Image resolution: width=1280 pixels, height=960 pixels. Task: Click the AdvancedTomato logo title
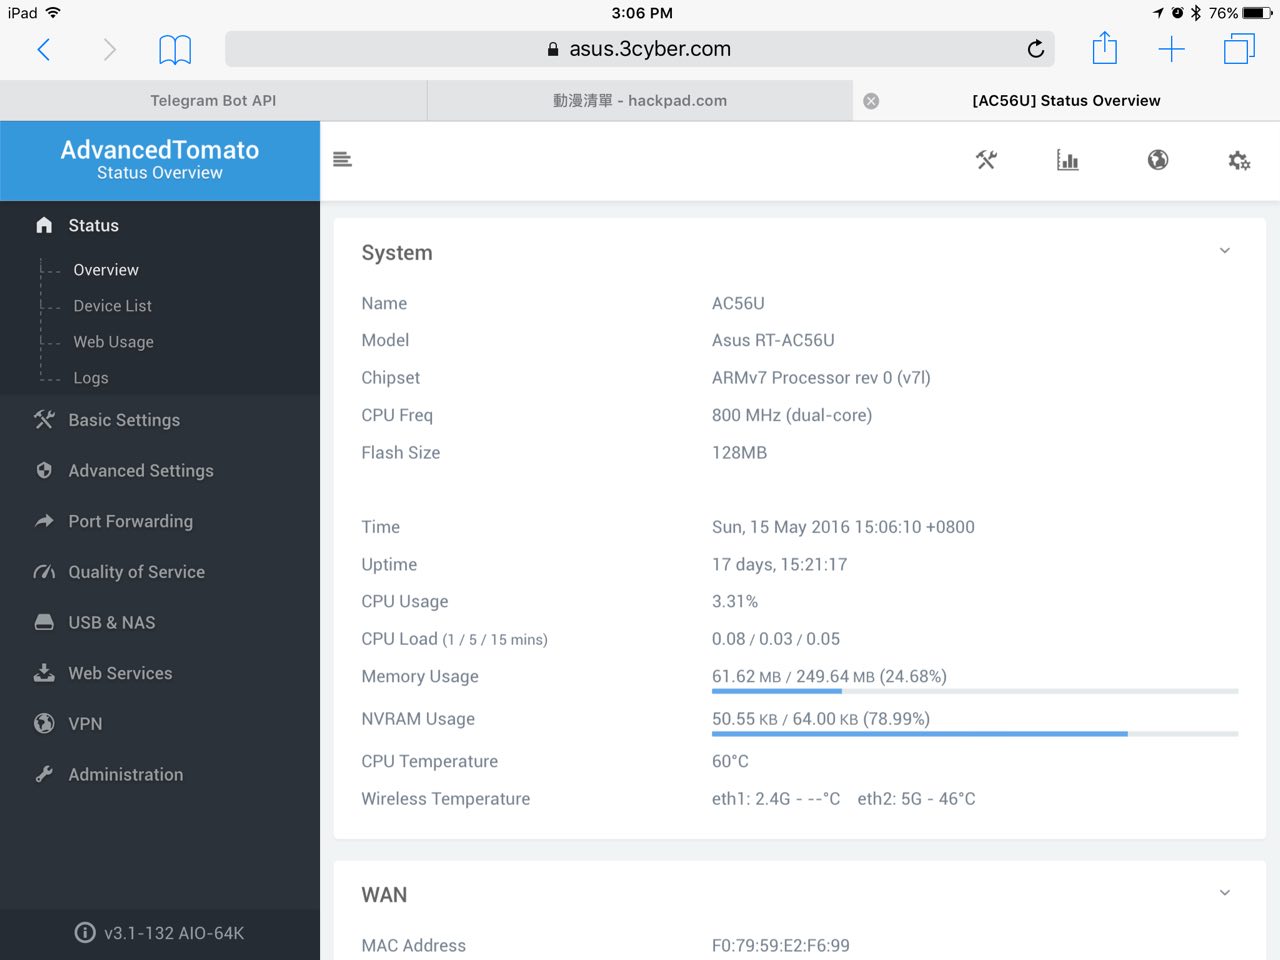(160, 150)
